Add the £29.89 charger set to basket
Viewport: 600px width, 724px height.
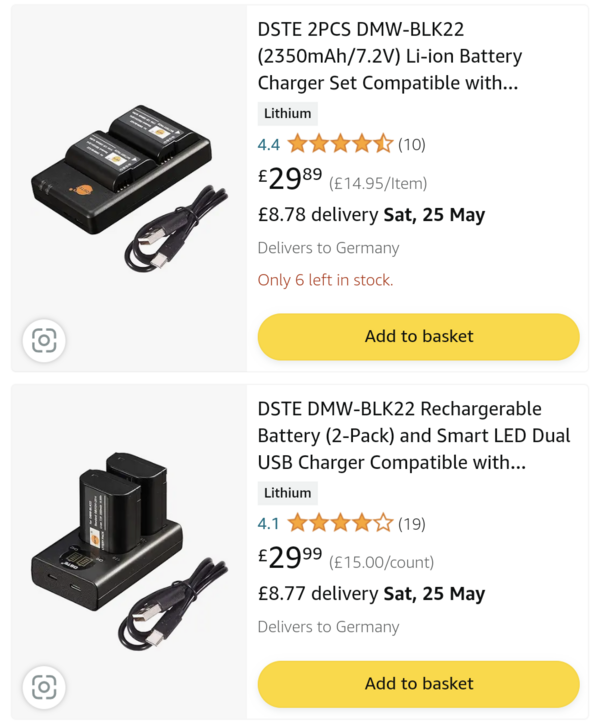(418, 336)
